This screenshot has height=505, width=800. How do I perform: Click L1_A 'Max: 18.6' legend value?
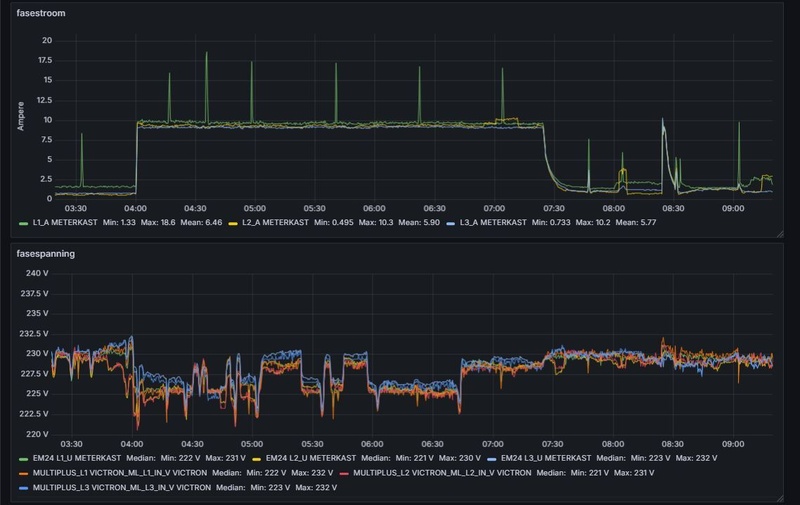point(158,222)
